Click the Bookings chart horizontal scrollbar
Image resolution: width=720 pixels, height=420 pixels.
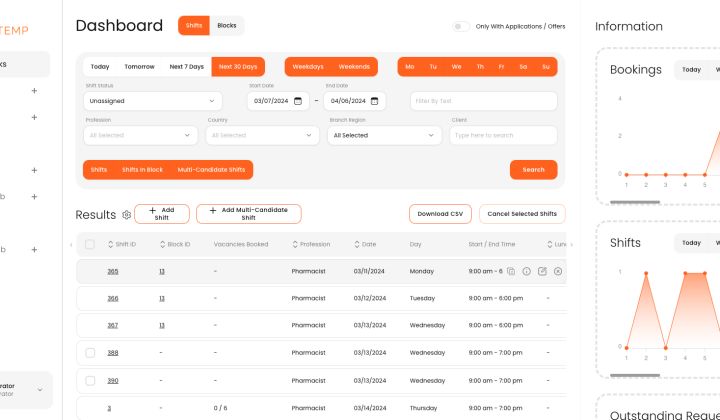click(635, 202)
